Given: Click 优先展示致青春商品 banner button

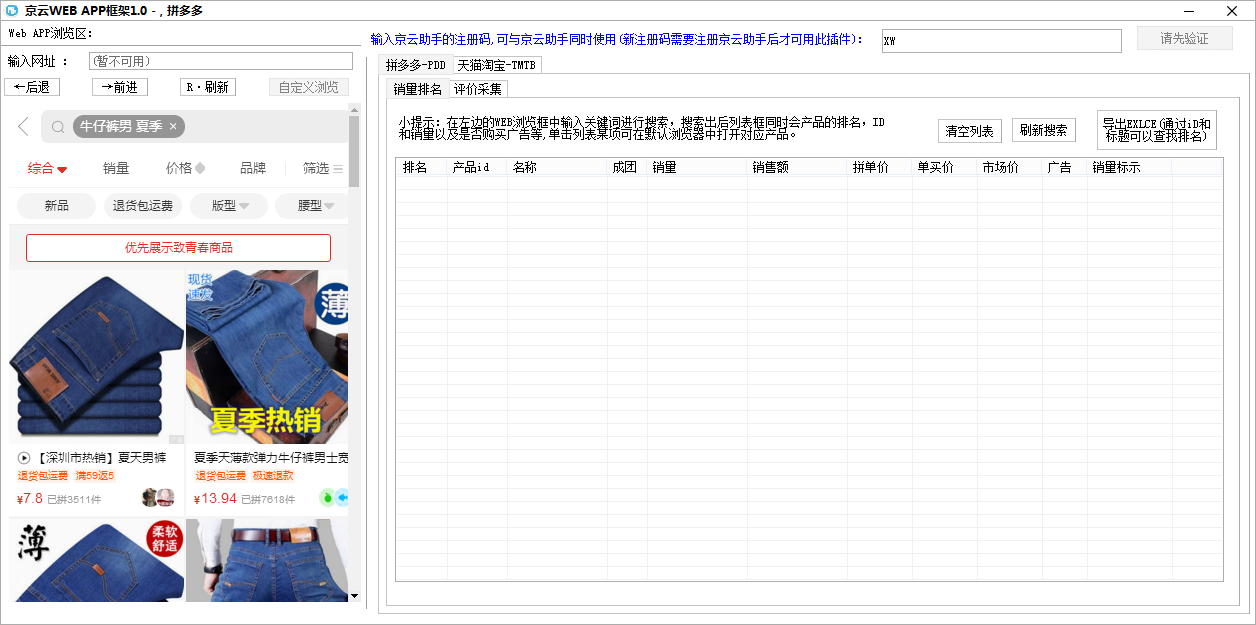Looking at the screenshot, I should (178, 247).
